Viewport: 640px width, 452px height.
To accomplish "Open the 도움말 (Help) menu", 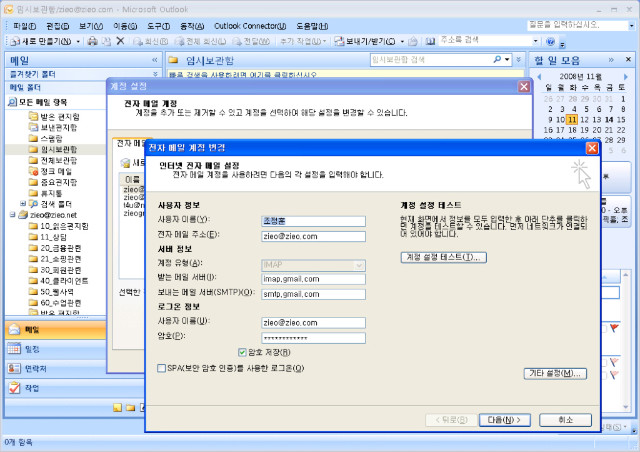I will (x=312, y=26).
